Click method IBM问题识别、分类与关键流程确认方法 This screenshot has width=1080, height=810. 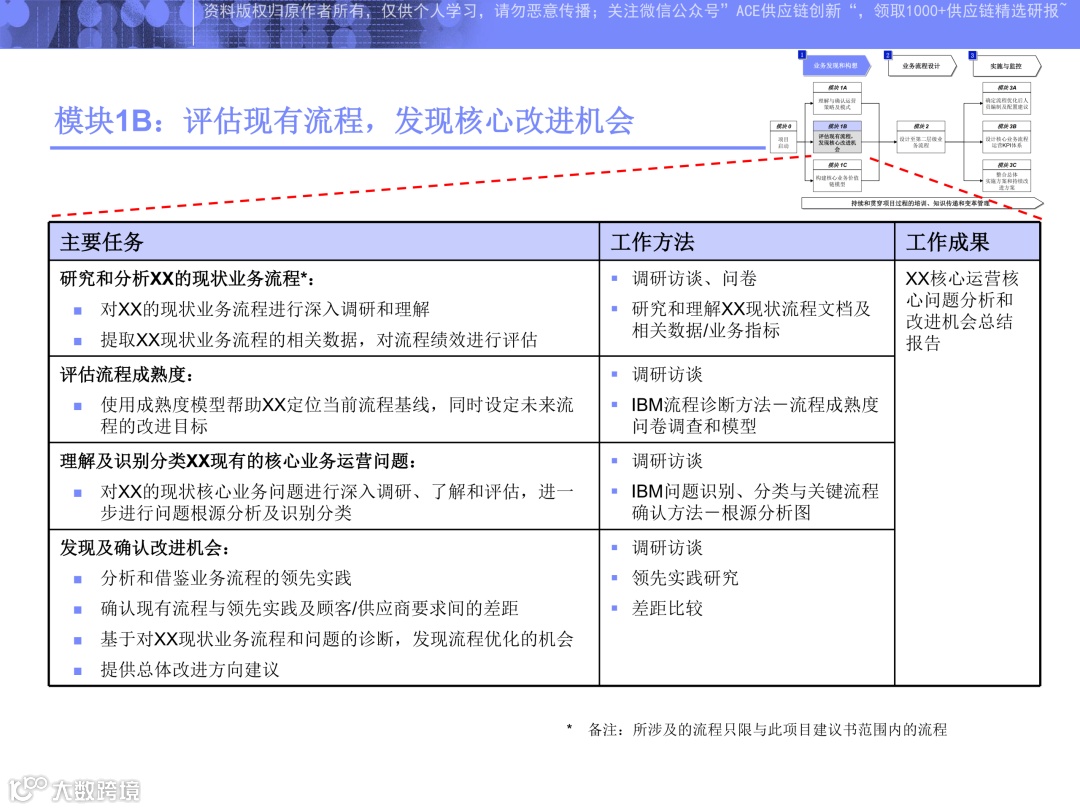point(755,502)
